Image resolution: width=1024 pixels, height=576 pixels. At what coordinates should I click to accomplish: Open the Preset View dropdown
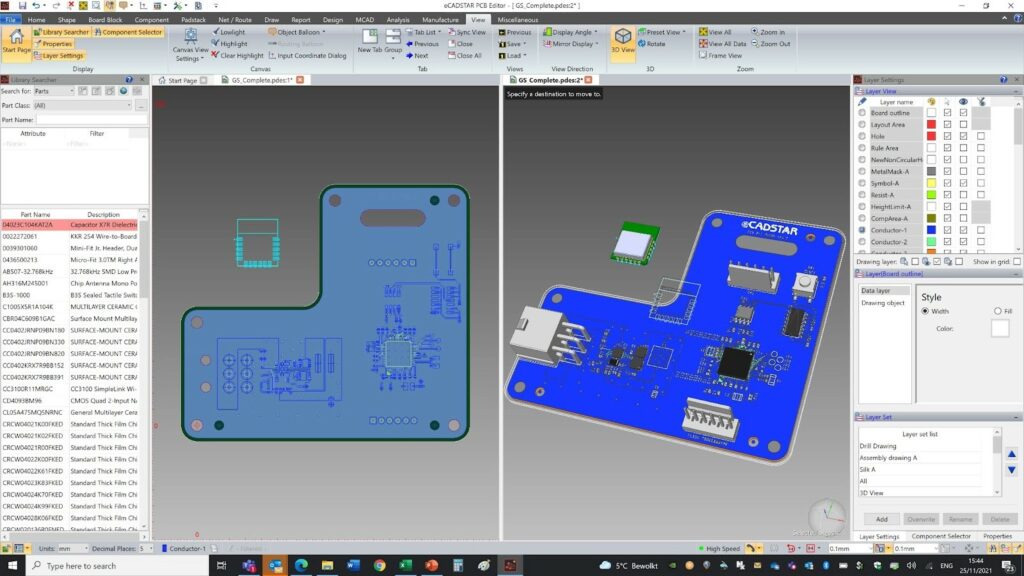pyautogui.click(x=662, y=32)
